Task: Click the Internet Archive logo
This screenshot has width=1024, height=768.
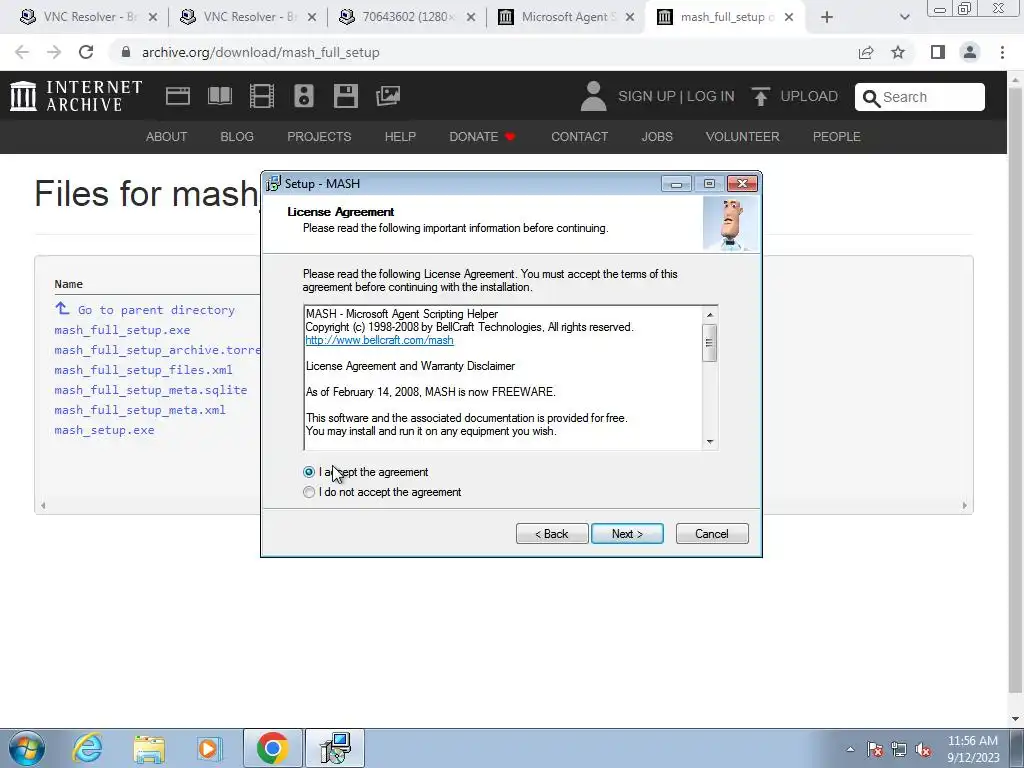Action: pos(76,96)
